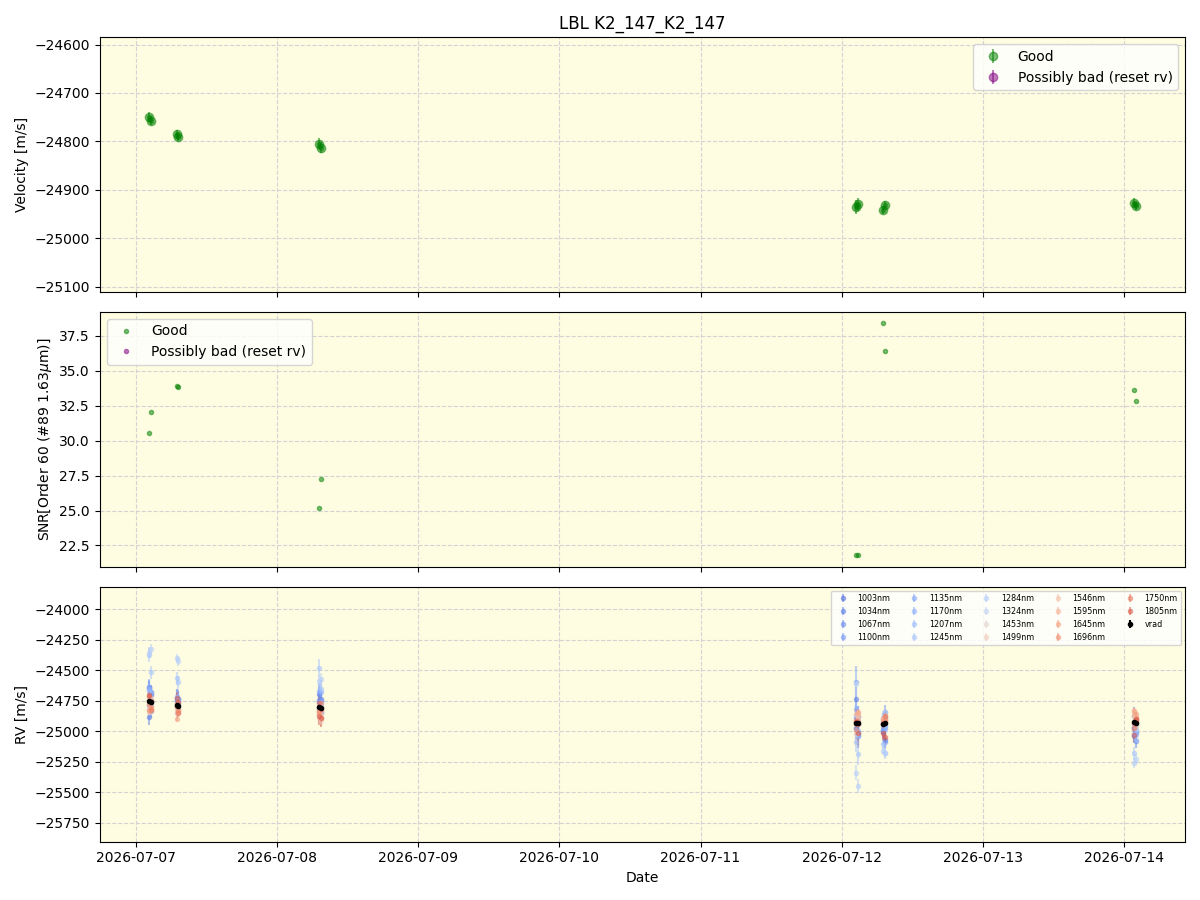Click the 2026-07-13 date tick label
Viewport: 1200px width, 900px height.
pos(983,857)
